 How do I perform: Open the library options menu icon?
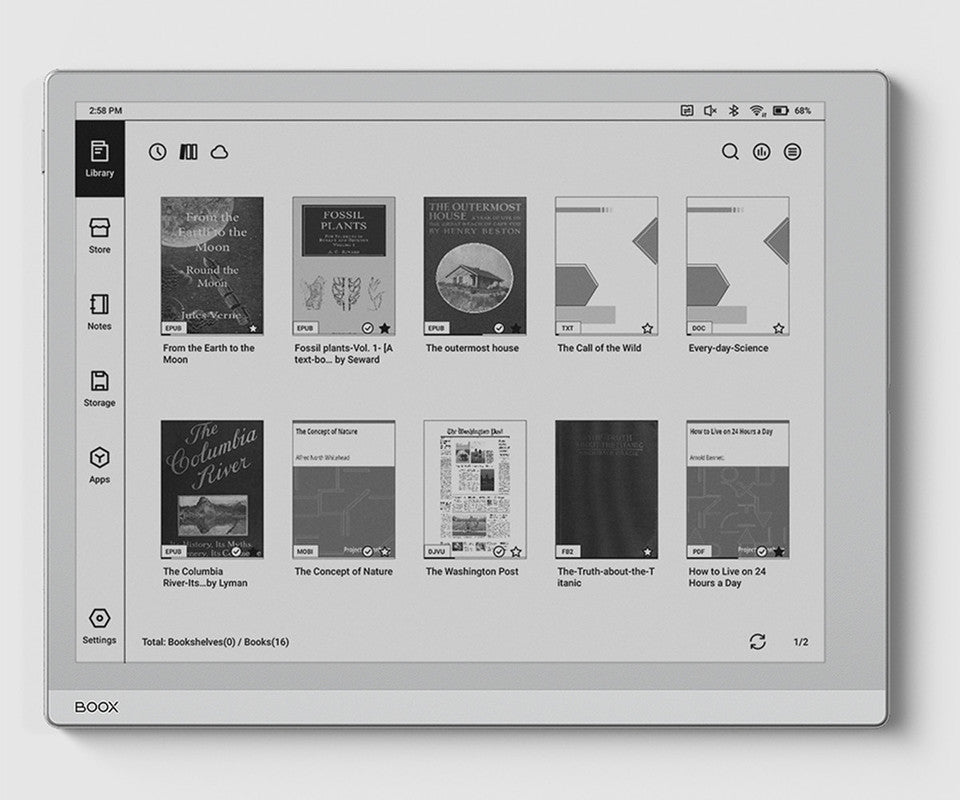792,152
